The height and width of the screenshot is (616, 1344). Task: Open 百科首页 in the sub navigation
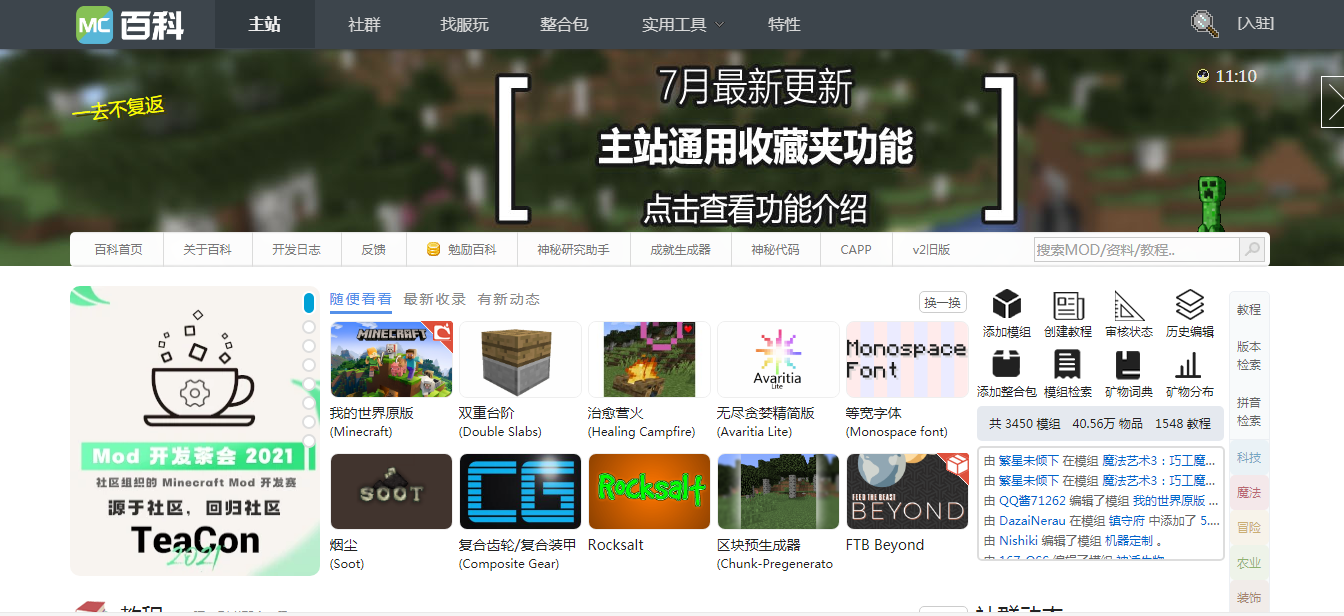tap(118, 249)
